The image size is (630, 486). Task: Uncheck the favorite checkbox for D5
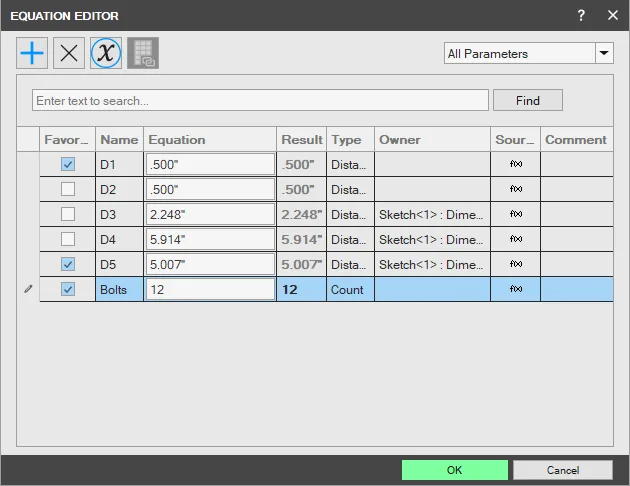click(68, 264)
